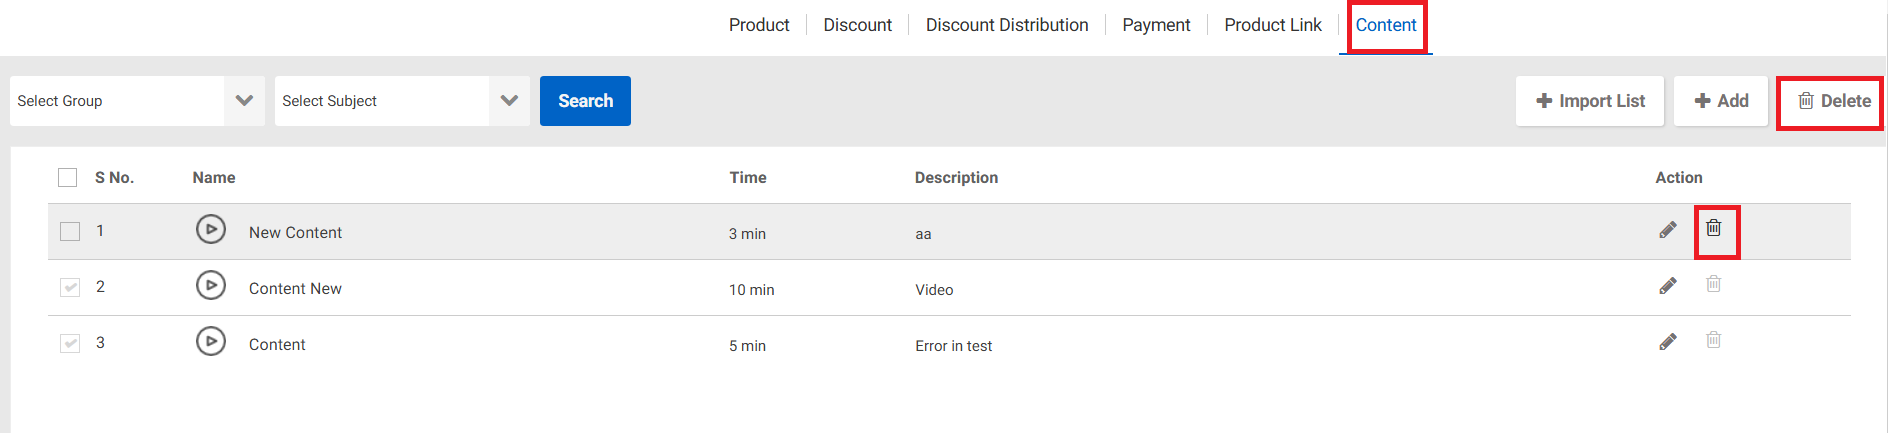The image size is (1888, 433).
Task: Click play icon beside Content row 3
Action: (x=210, y=342)
